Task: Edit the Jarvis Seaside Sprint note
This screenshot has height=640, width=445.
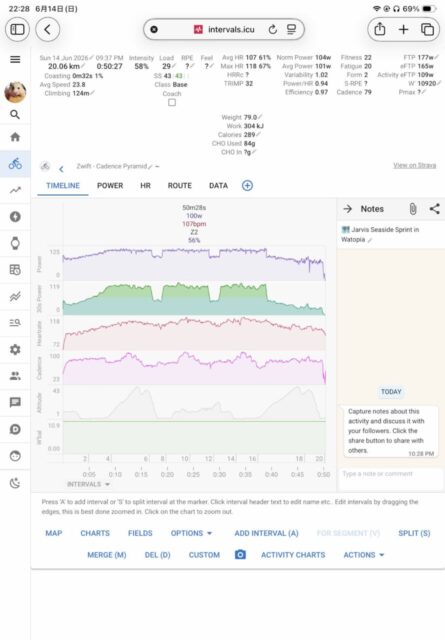Action: click(370, 240)
